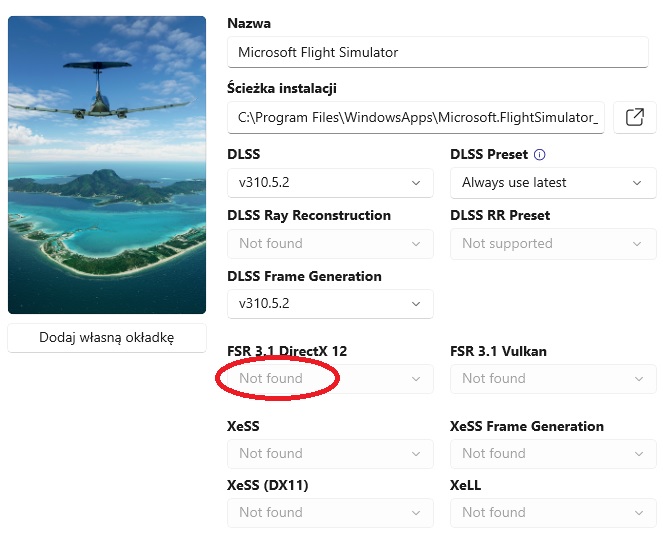Click the DLSS Frame Generation chevron arrow
The width and height of the screenshot is (663, 549).
click(x=416, y=304)
